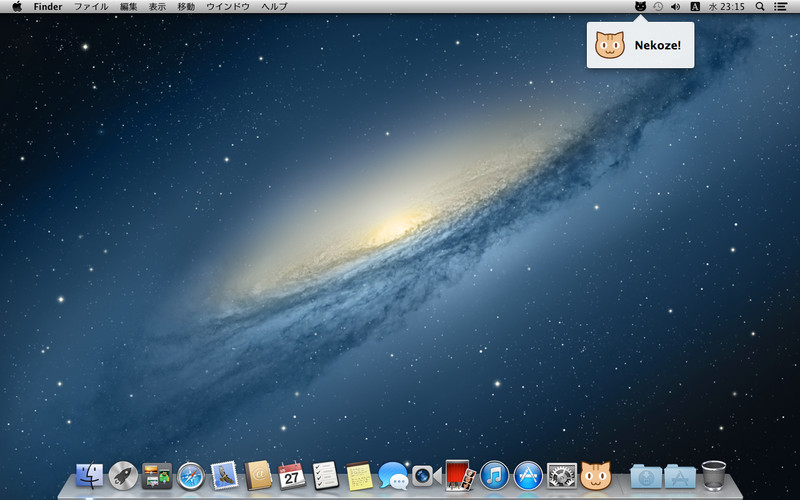Open System Preferences gear icon

(x=562, y=476)
